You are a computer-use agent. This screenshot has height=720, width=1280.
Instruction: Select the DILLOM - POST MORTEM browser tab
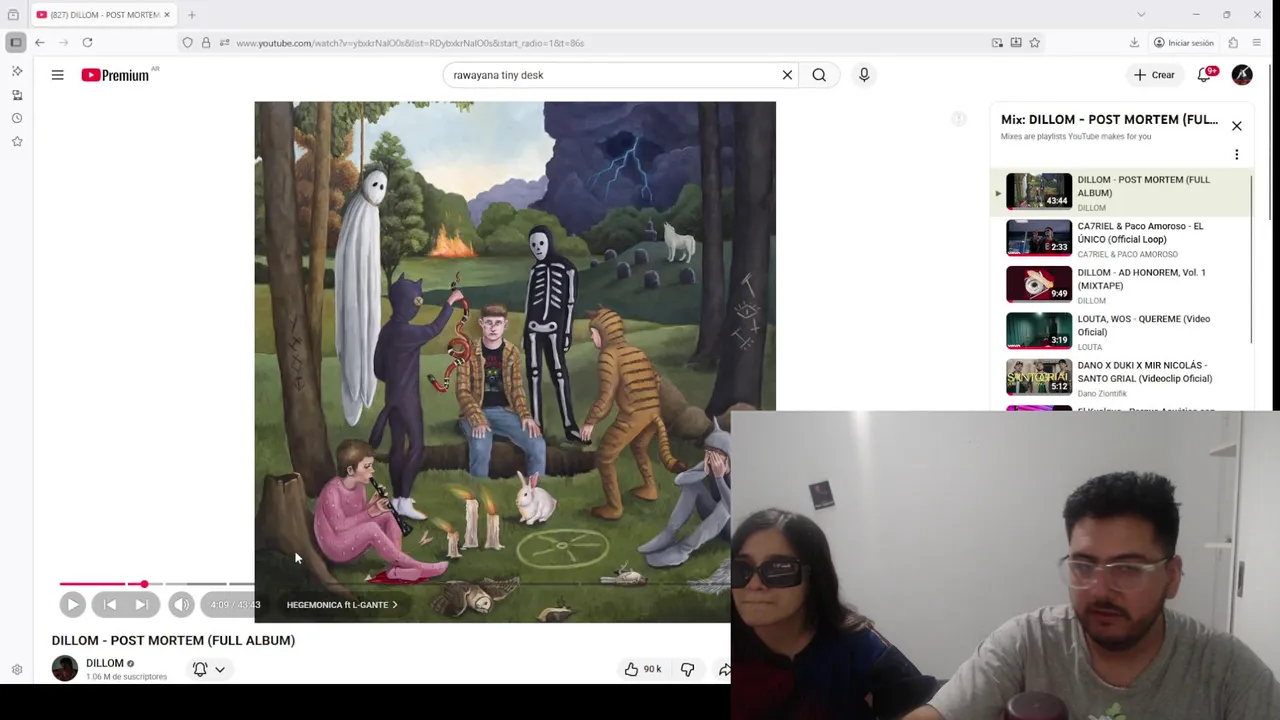pyautogui.click(x=103, y=15)
